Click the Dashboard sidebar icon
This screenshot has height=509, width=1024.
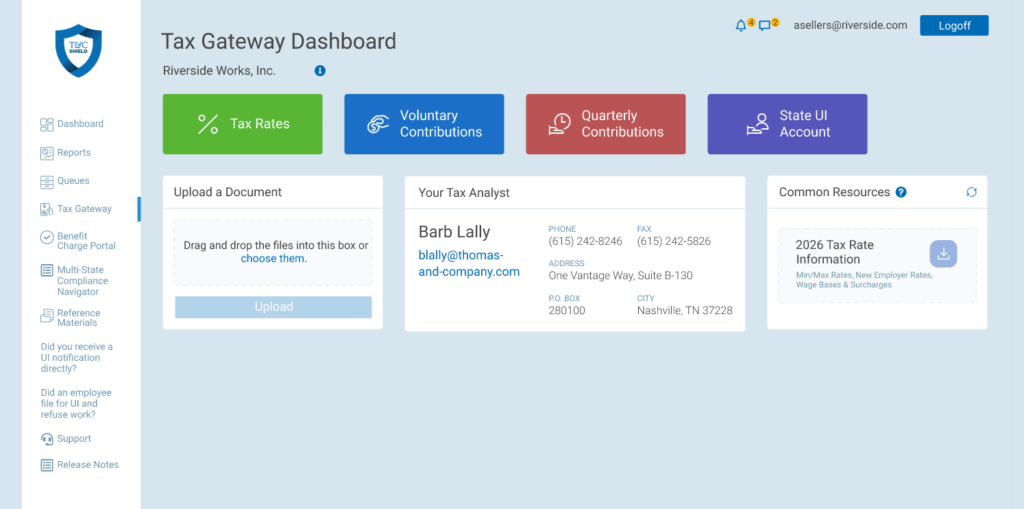pos(46,124)
